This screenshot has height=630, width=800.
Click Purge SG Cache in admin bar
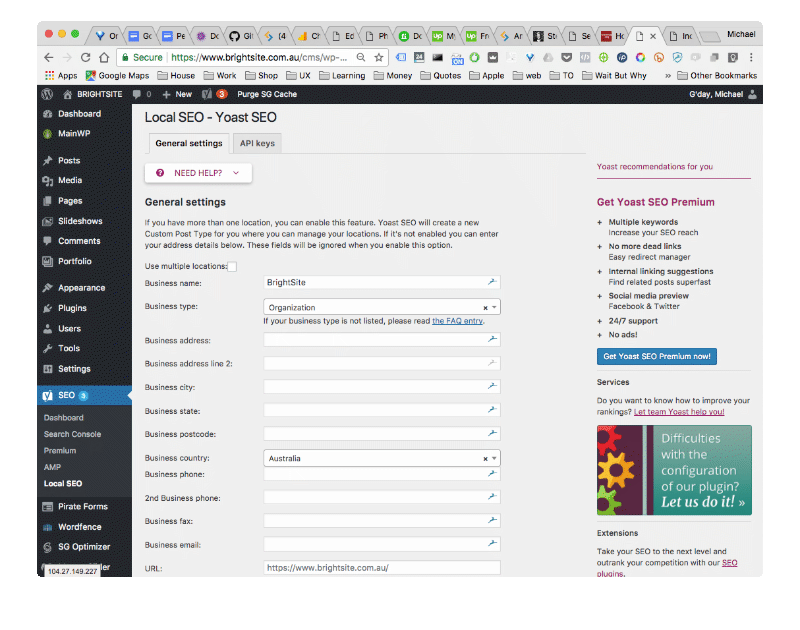point(267,94)
